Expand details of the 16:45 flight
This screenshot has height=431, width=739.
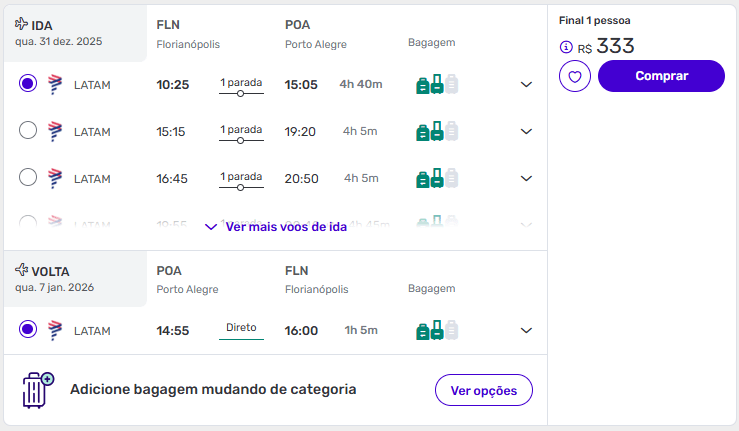(x=527, y=178)
